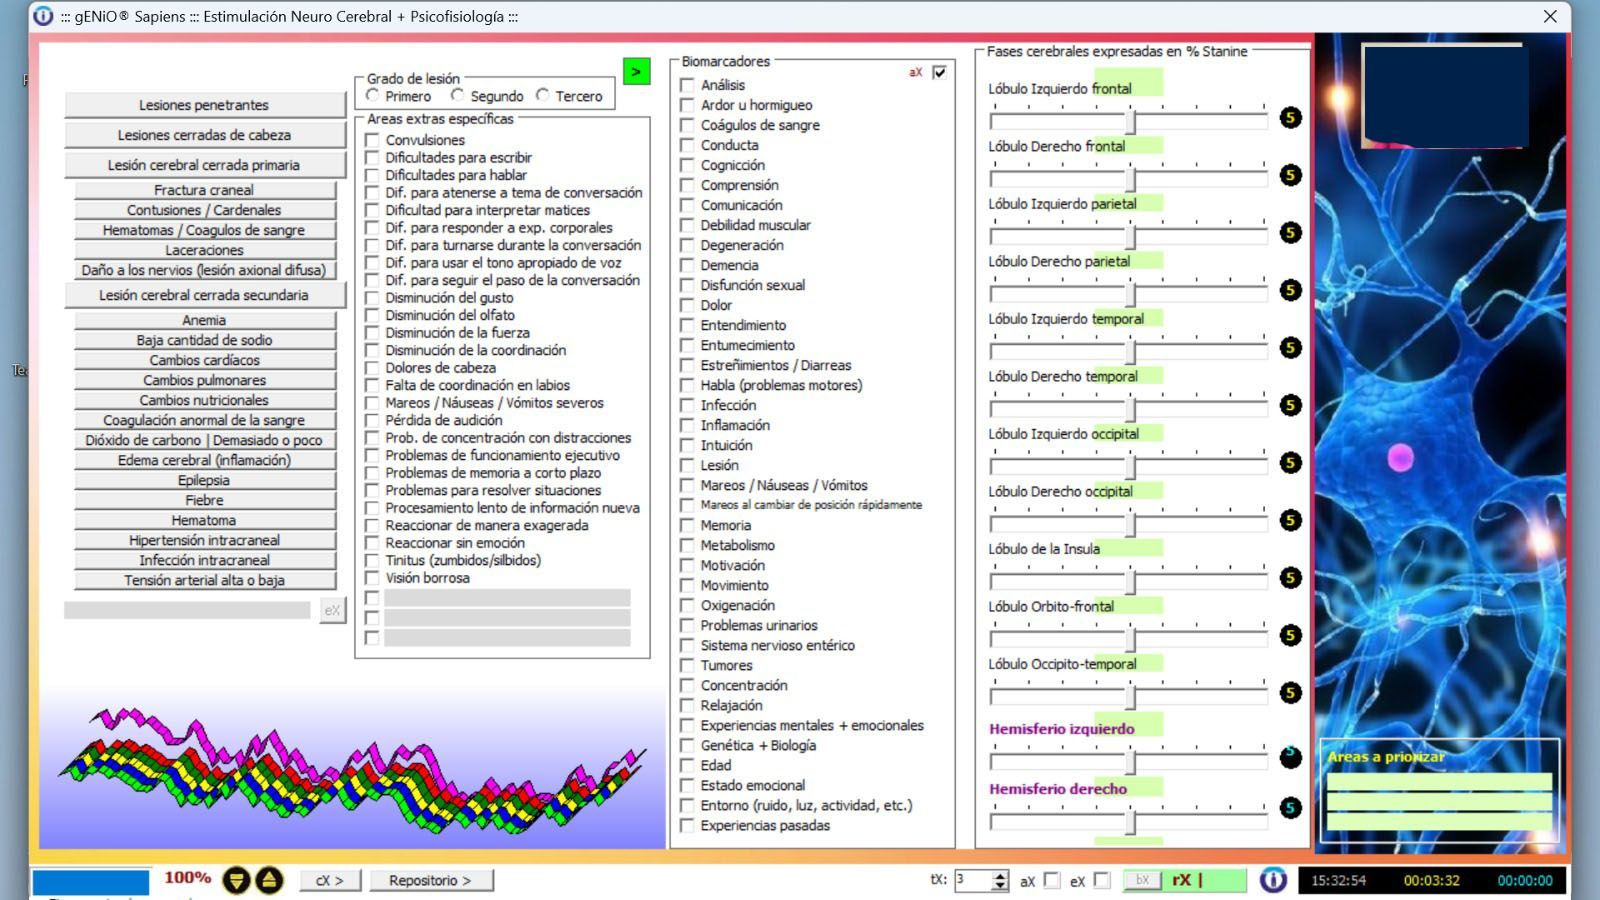
Task: Toggle the aX checkbox in the bottom bar
Action: 1051,880
